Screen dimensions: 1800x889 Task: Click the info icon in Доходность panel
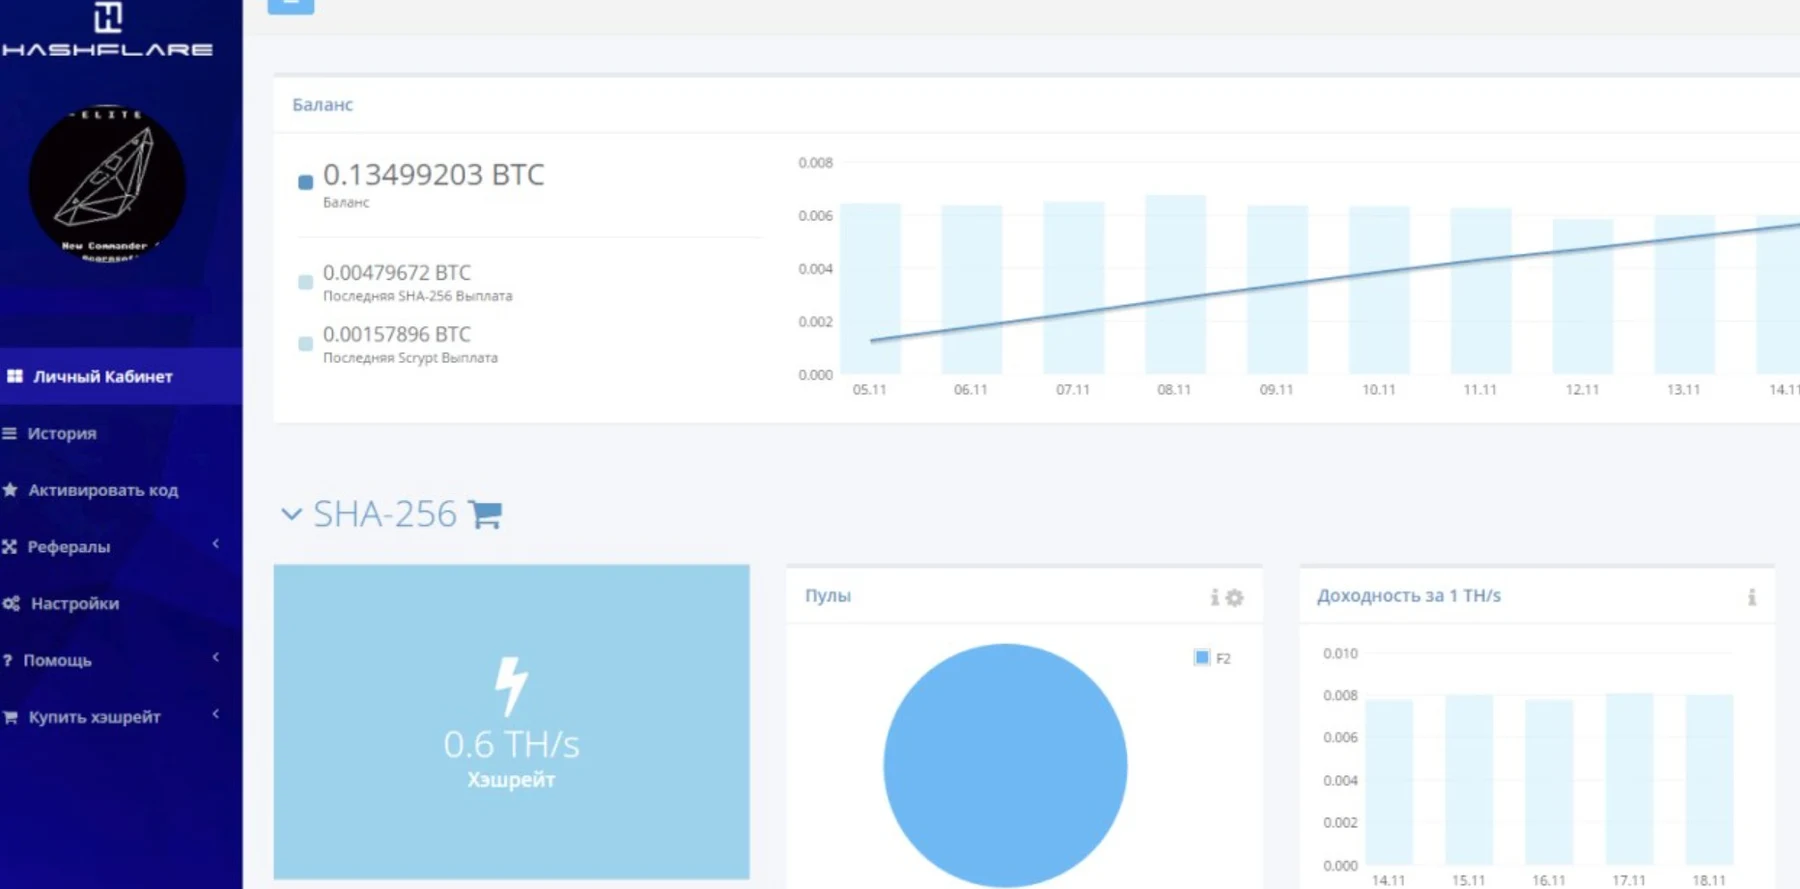1752,597
